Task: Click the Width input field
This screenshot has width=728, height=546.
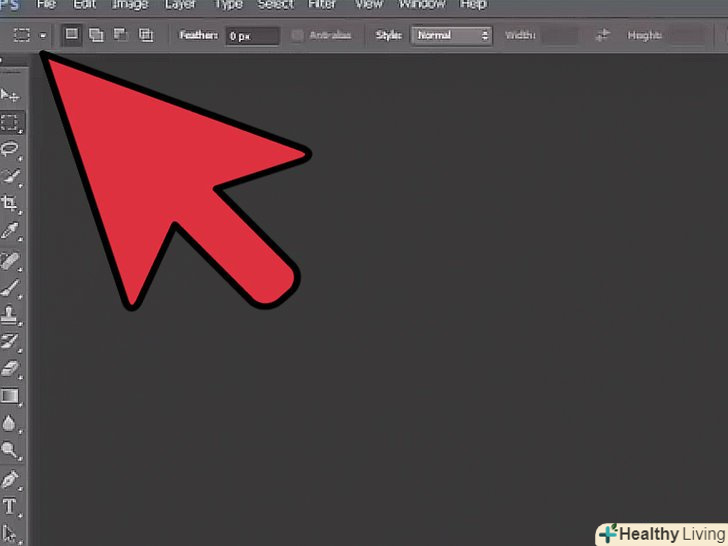Action: [560, 35]
